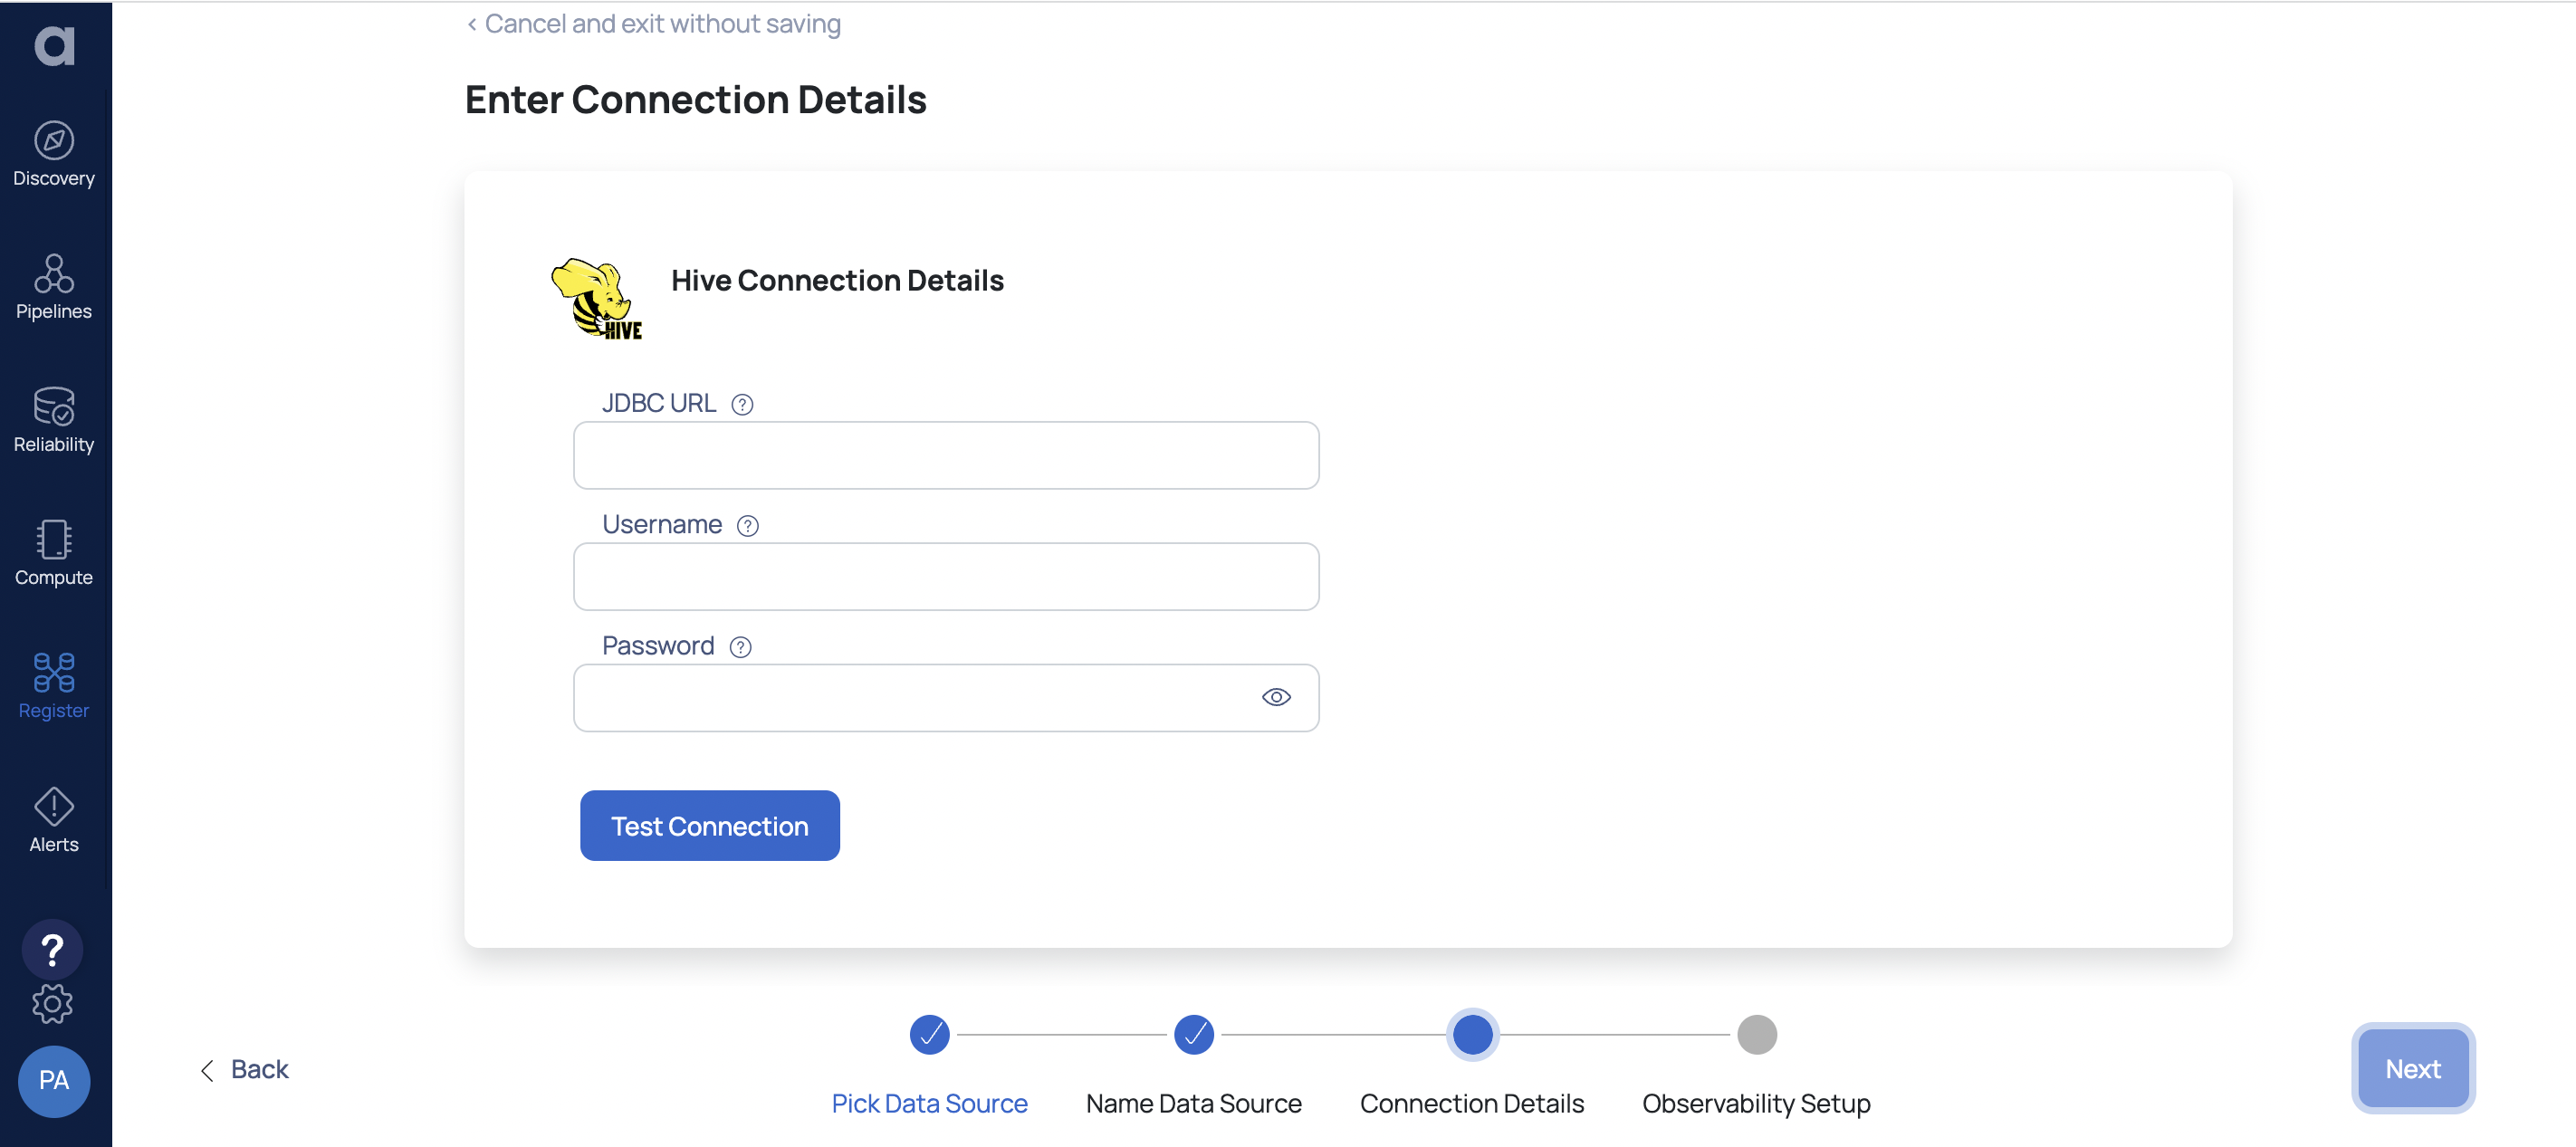Viewport: 2576px width, 1147px height.
Task: Click the gray Observability Setup step circle
Action: [x=1756, y=1034]
